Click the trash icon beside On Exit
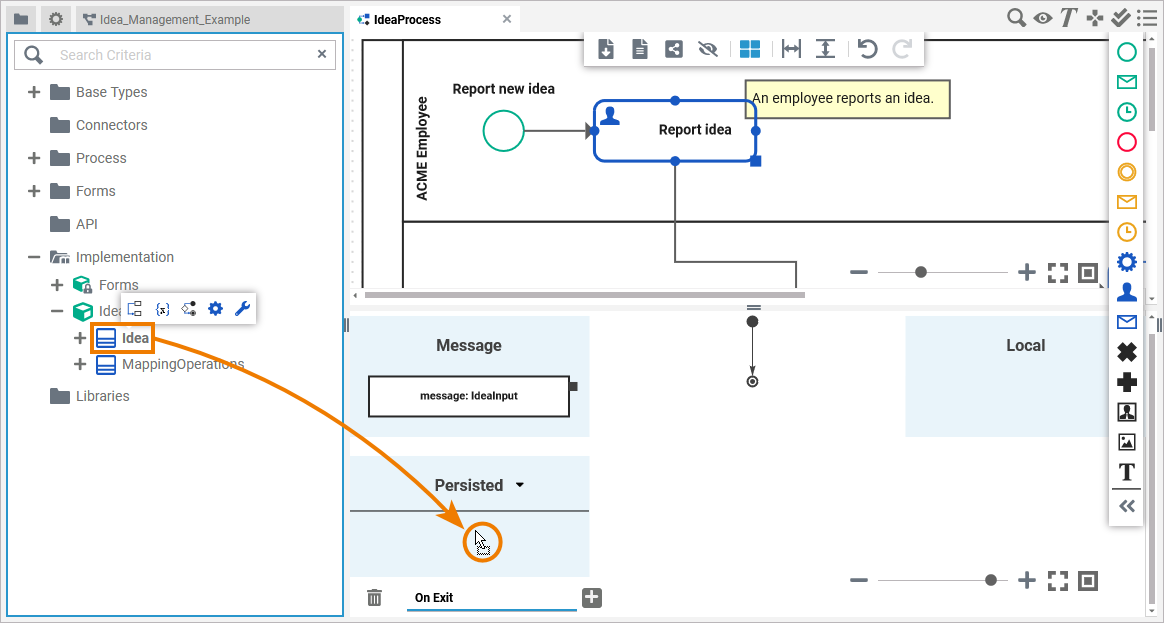Image resolution: width=1164 pixels, height=623 pixels. [x=374, y=598]
